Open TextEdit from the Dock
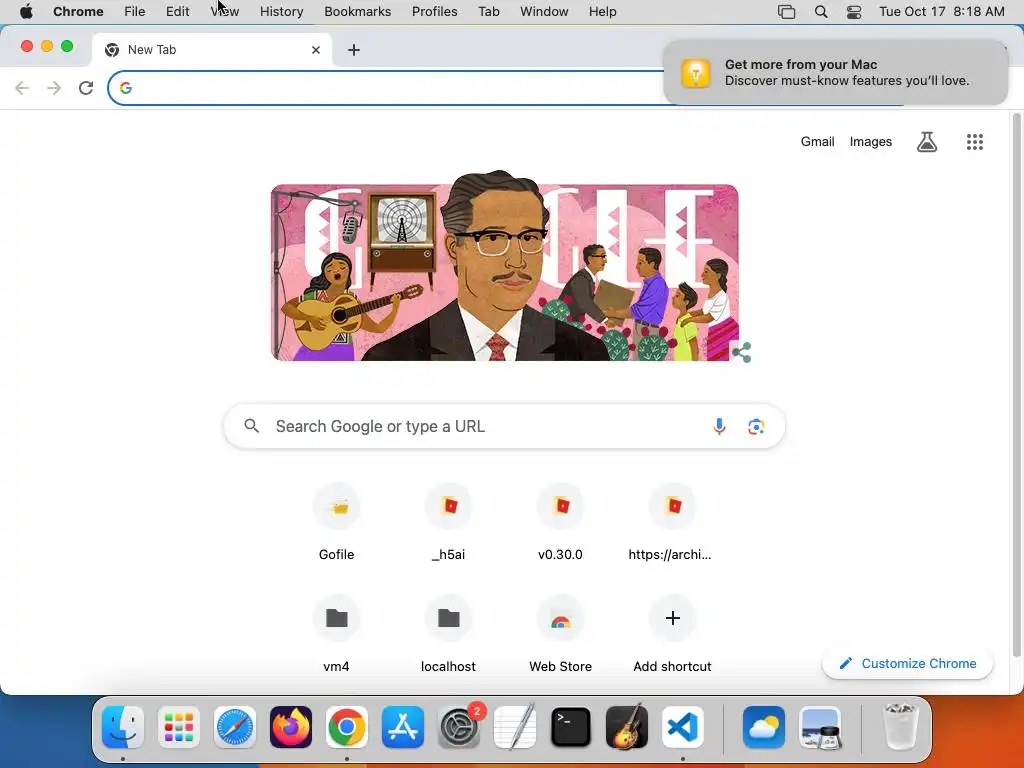 click(x=515, y=727)
